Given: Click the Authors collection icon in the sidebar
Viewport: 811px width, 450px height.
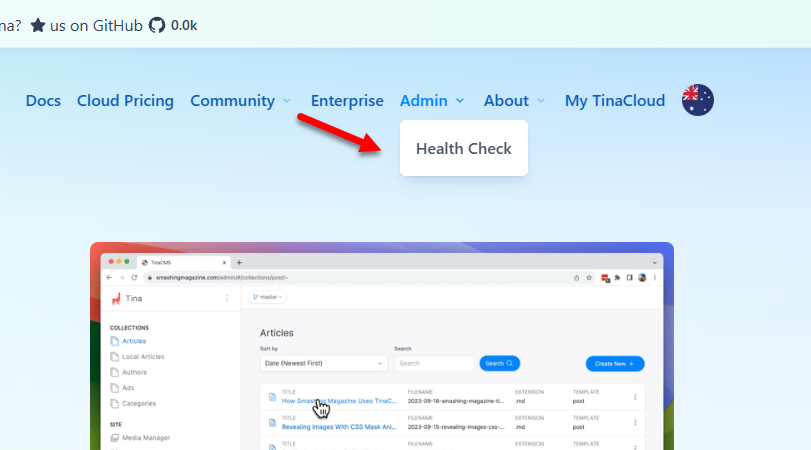Looking at the screenshot, I should [x=114, y=372].
